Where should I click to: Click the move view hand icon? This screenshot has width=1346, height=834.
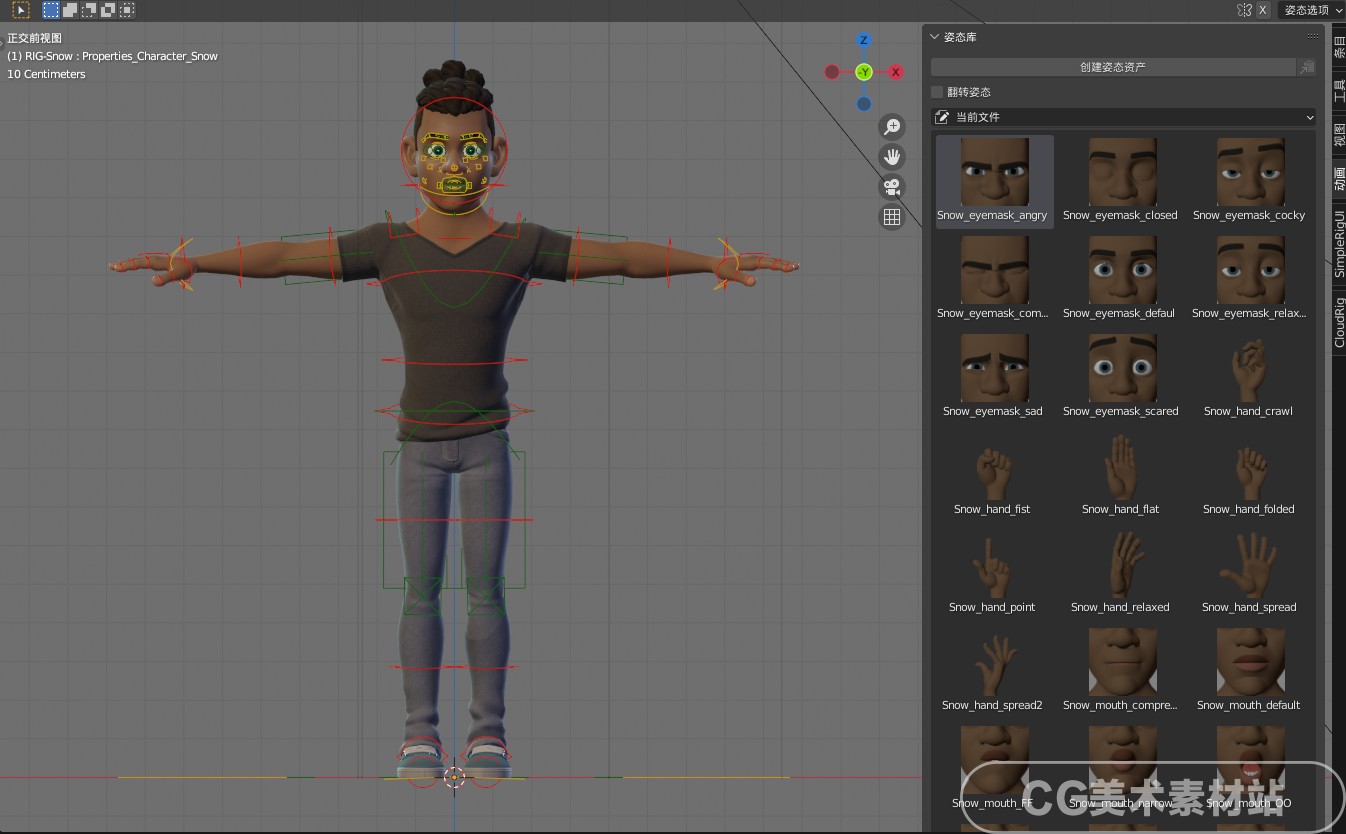click(x=891, y=156)
